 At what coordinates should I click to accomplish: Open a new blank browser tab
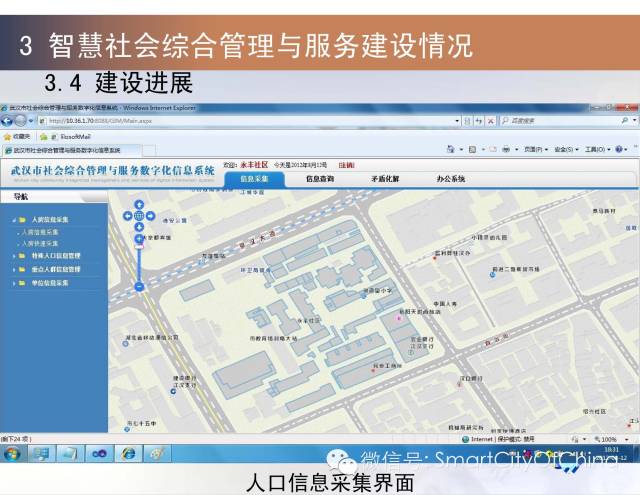point(149,150)
